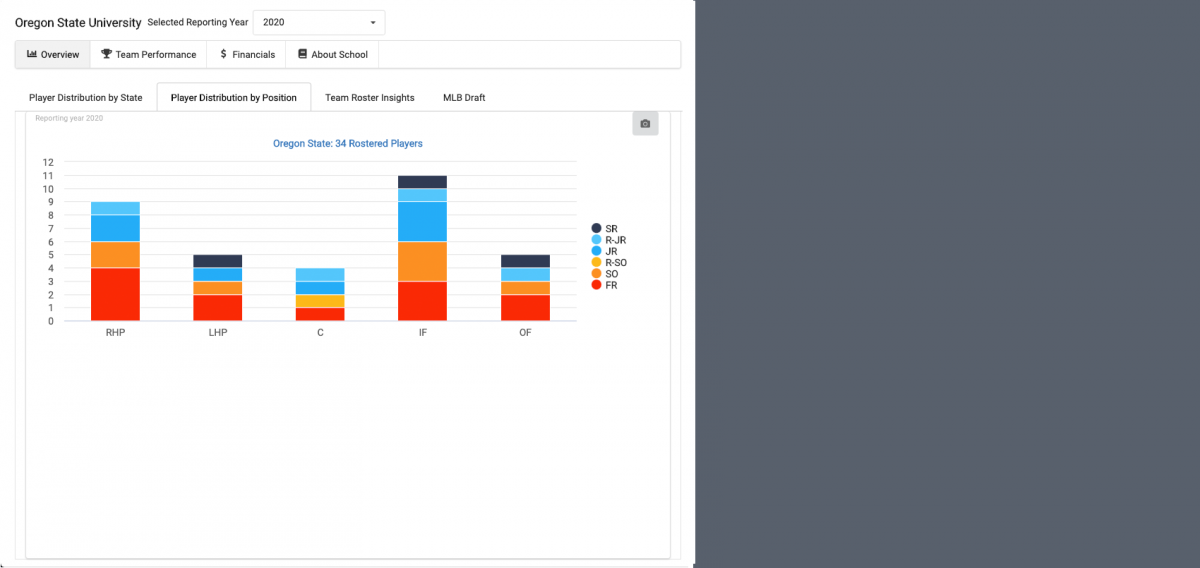Click the RHP axis label

point(115,332)
